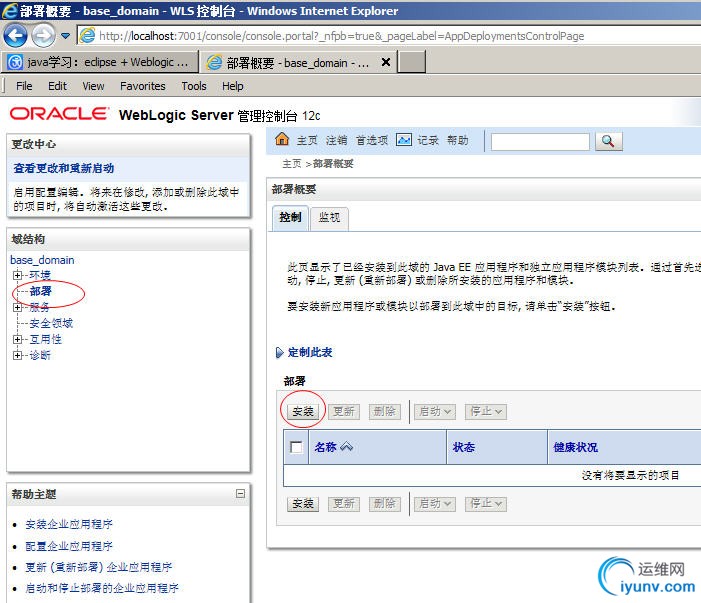The height and width of the screenshot is (603, 701).
Task: Click lower 删除 button below table
Action: point(384,504)
